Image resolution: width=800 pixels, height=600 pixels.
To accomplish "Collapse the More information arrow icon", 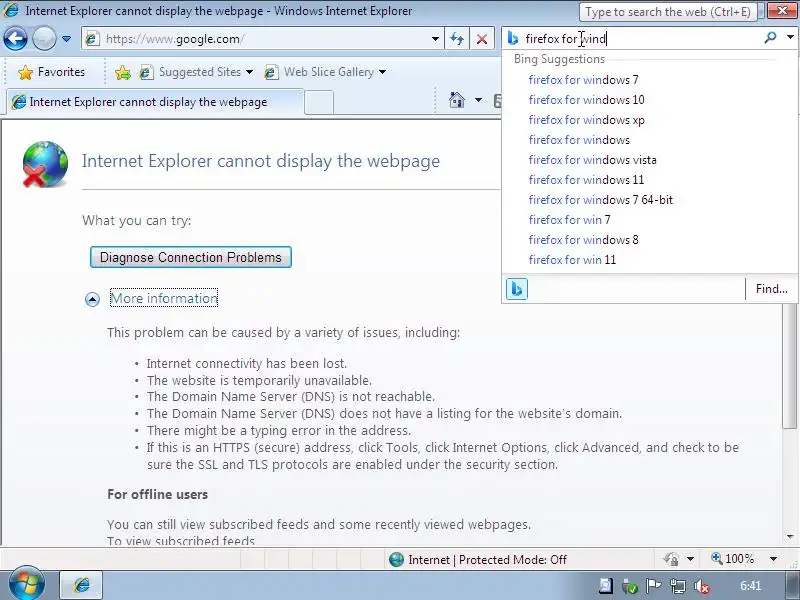I will click(92, 299).
